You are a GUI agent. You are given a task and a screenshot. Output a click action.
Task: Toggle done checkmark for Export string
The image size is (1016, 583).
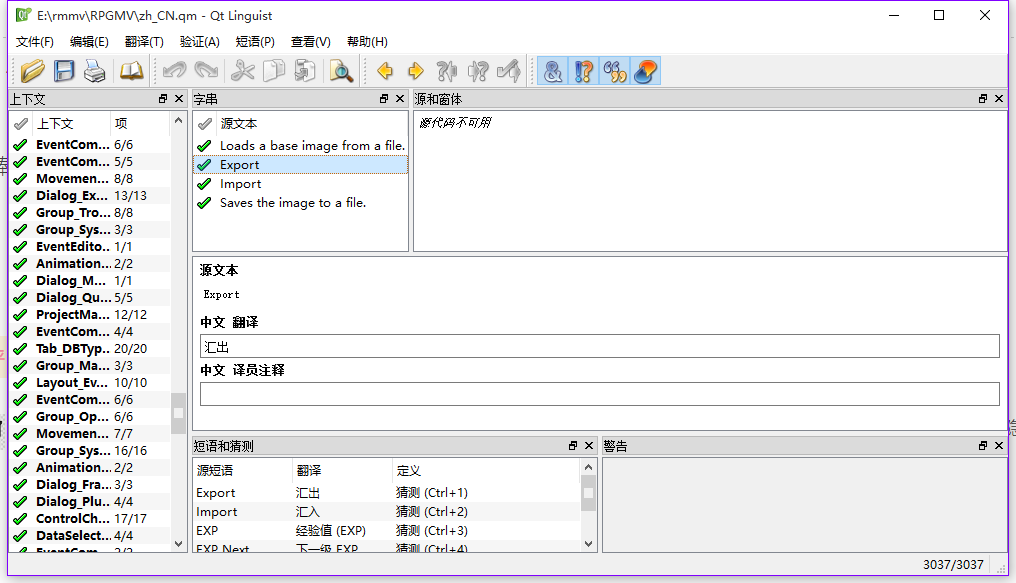(205, 165)
